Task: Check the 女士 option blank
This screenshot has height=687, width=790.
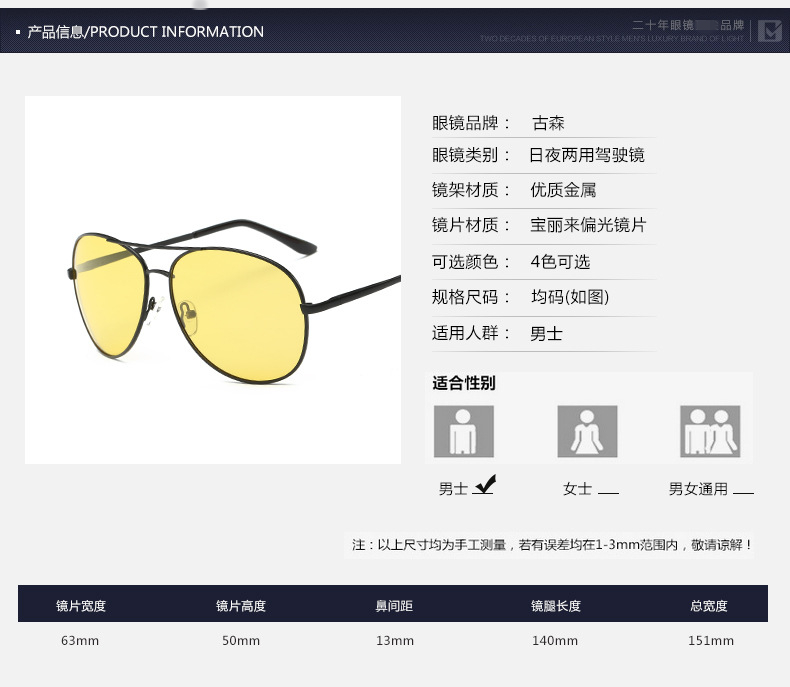Action: click(x=608, y=491)
